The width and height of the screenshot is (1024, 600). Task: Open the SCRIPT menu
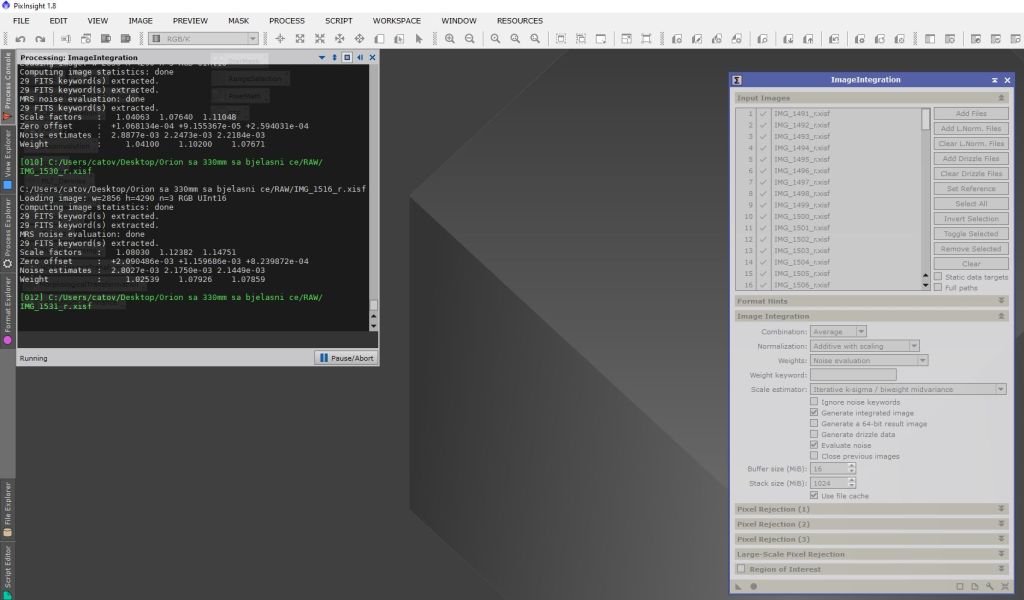[x=338, y=21]
